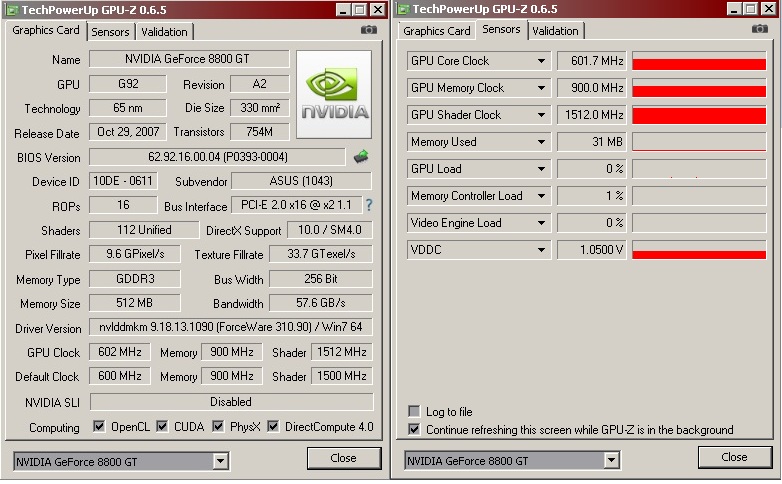Maximize the right GPU-Z window

(751, 9)
